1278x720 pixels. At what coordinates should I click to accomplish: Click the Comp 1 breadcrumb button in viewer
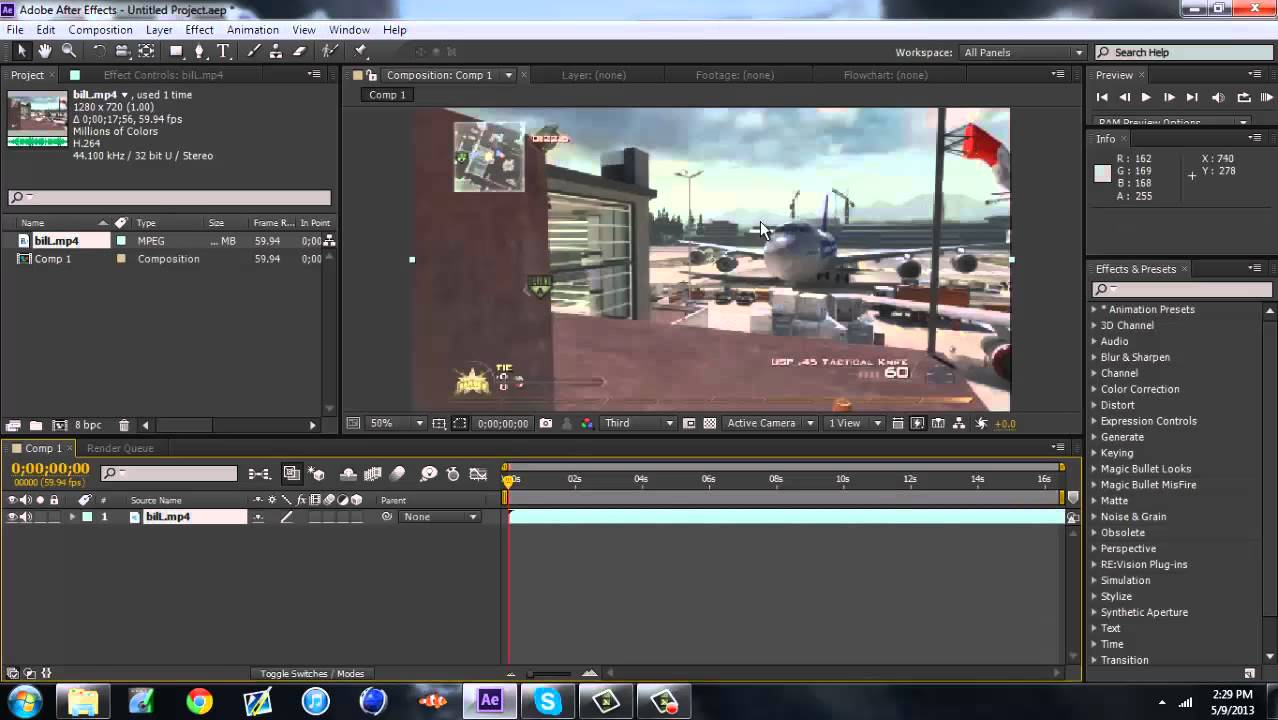pos(388,95)
